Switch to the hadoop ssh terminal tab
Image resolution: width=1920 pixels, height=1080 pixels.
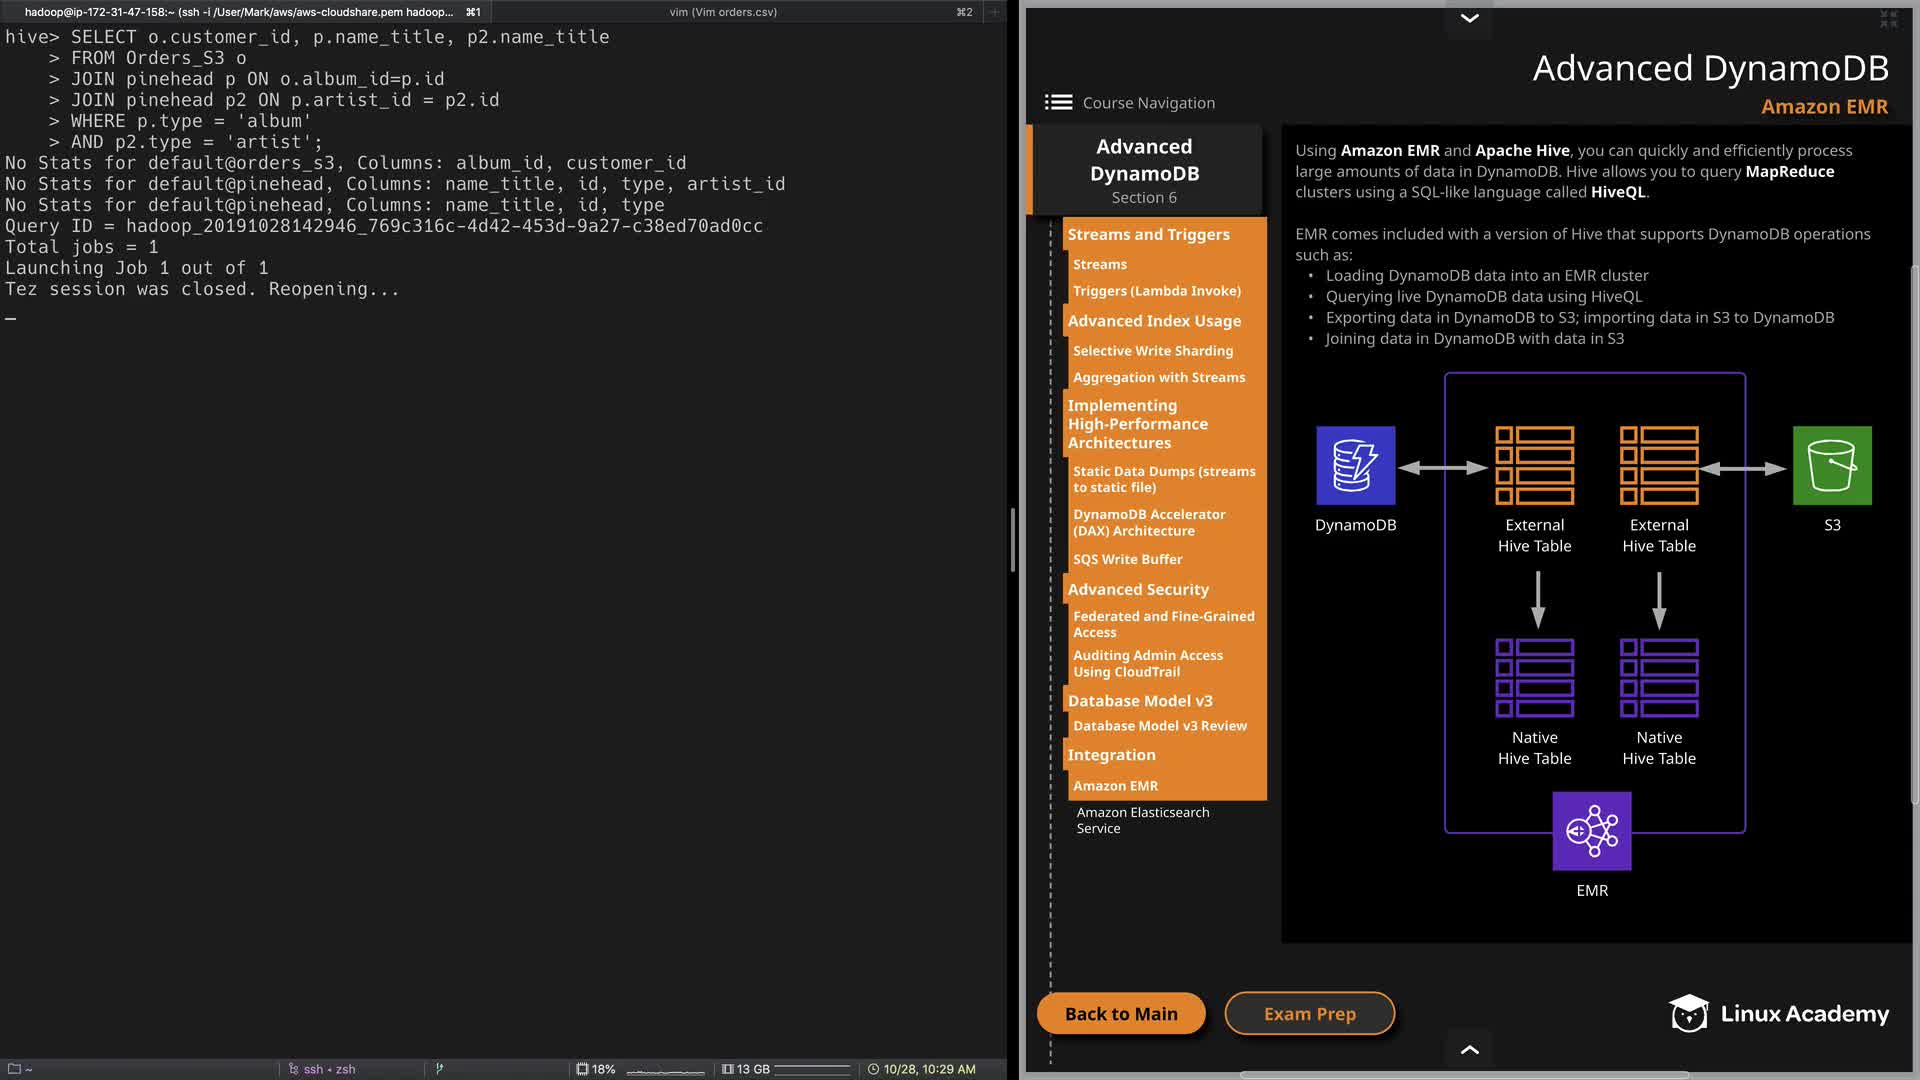pyautogui.click(x=240, y=12)
